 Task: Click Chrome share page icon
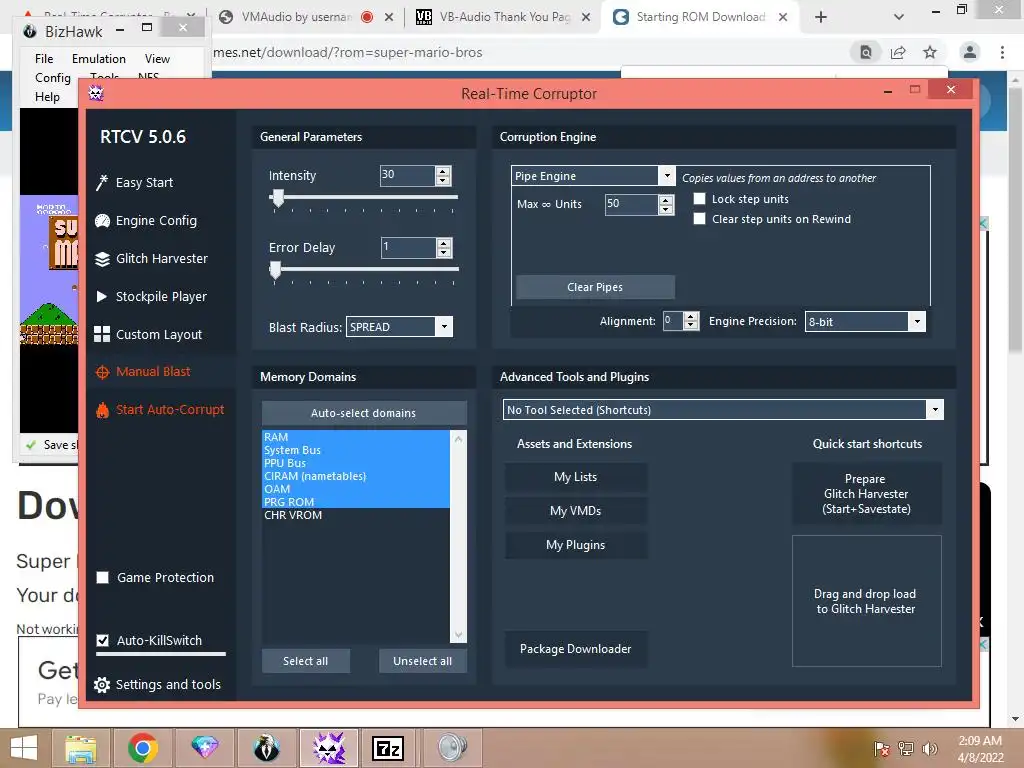tap(898, 52)
